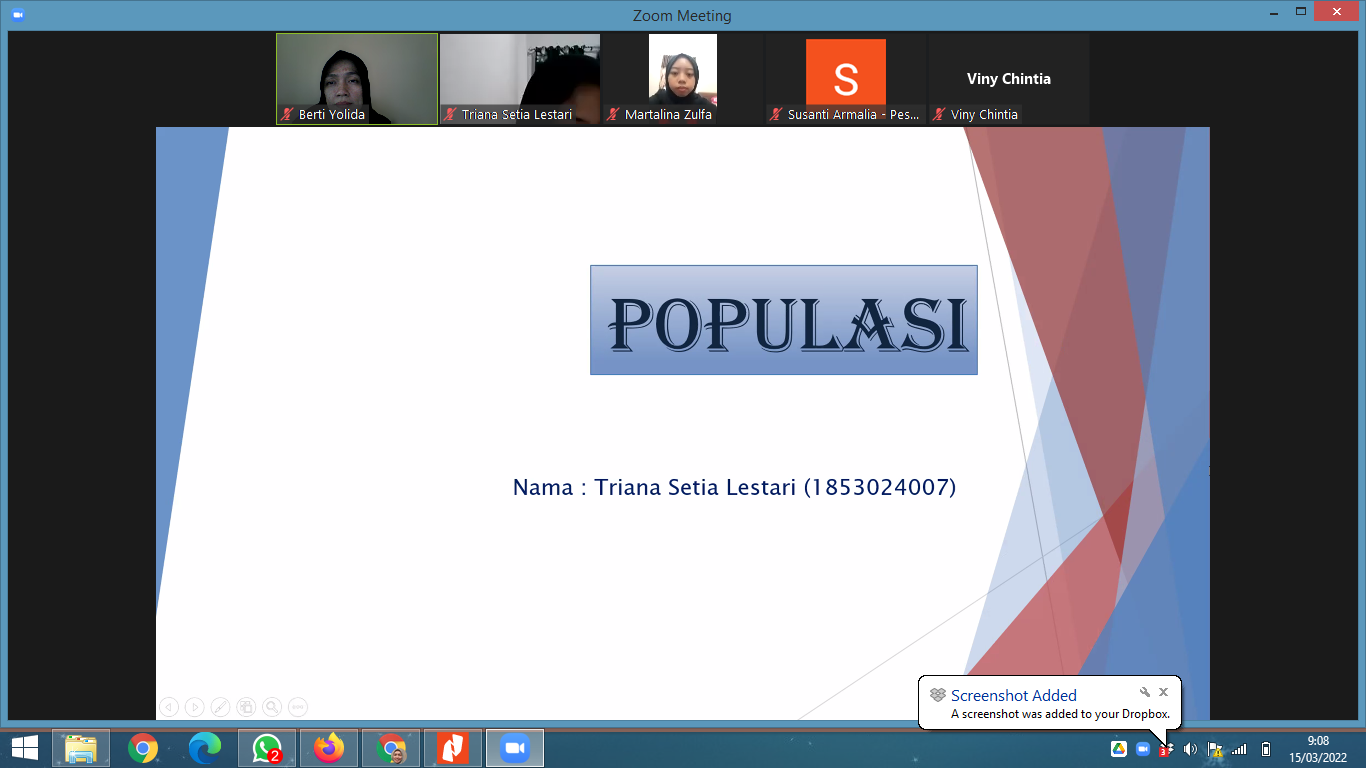
Task: Click the Google Drive tray icon
Action: coord(1119,749)
